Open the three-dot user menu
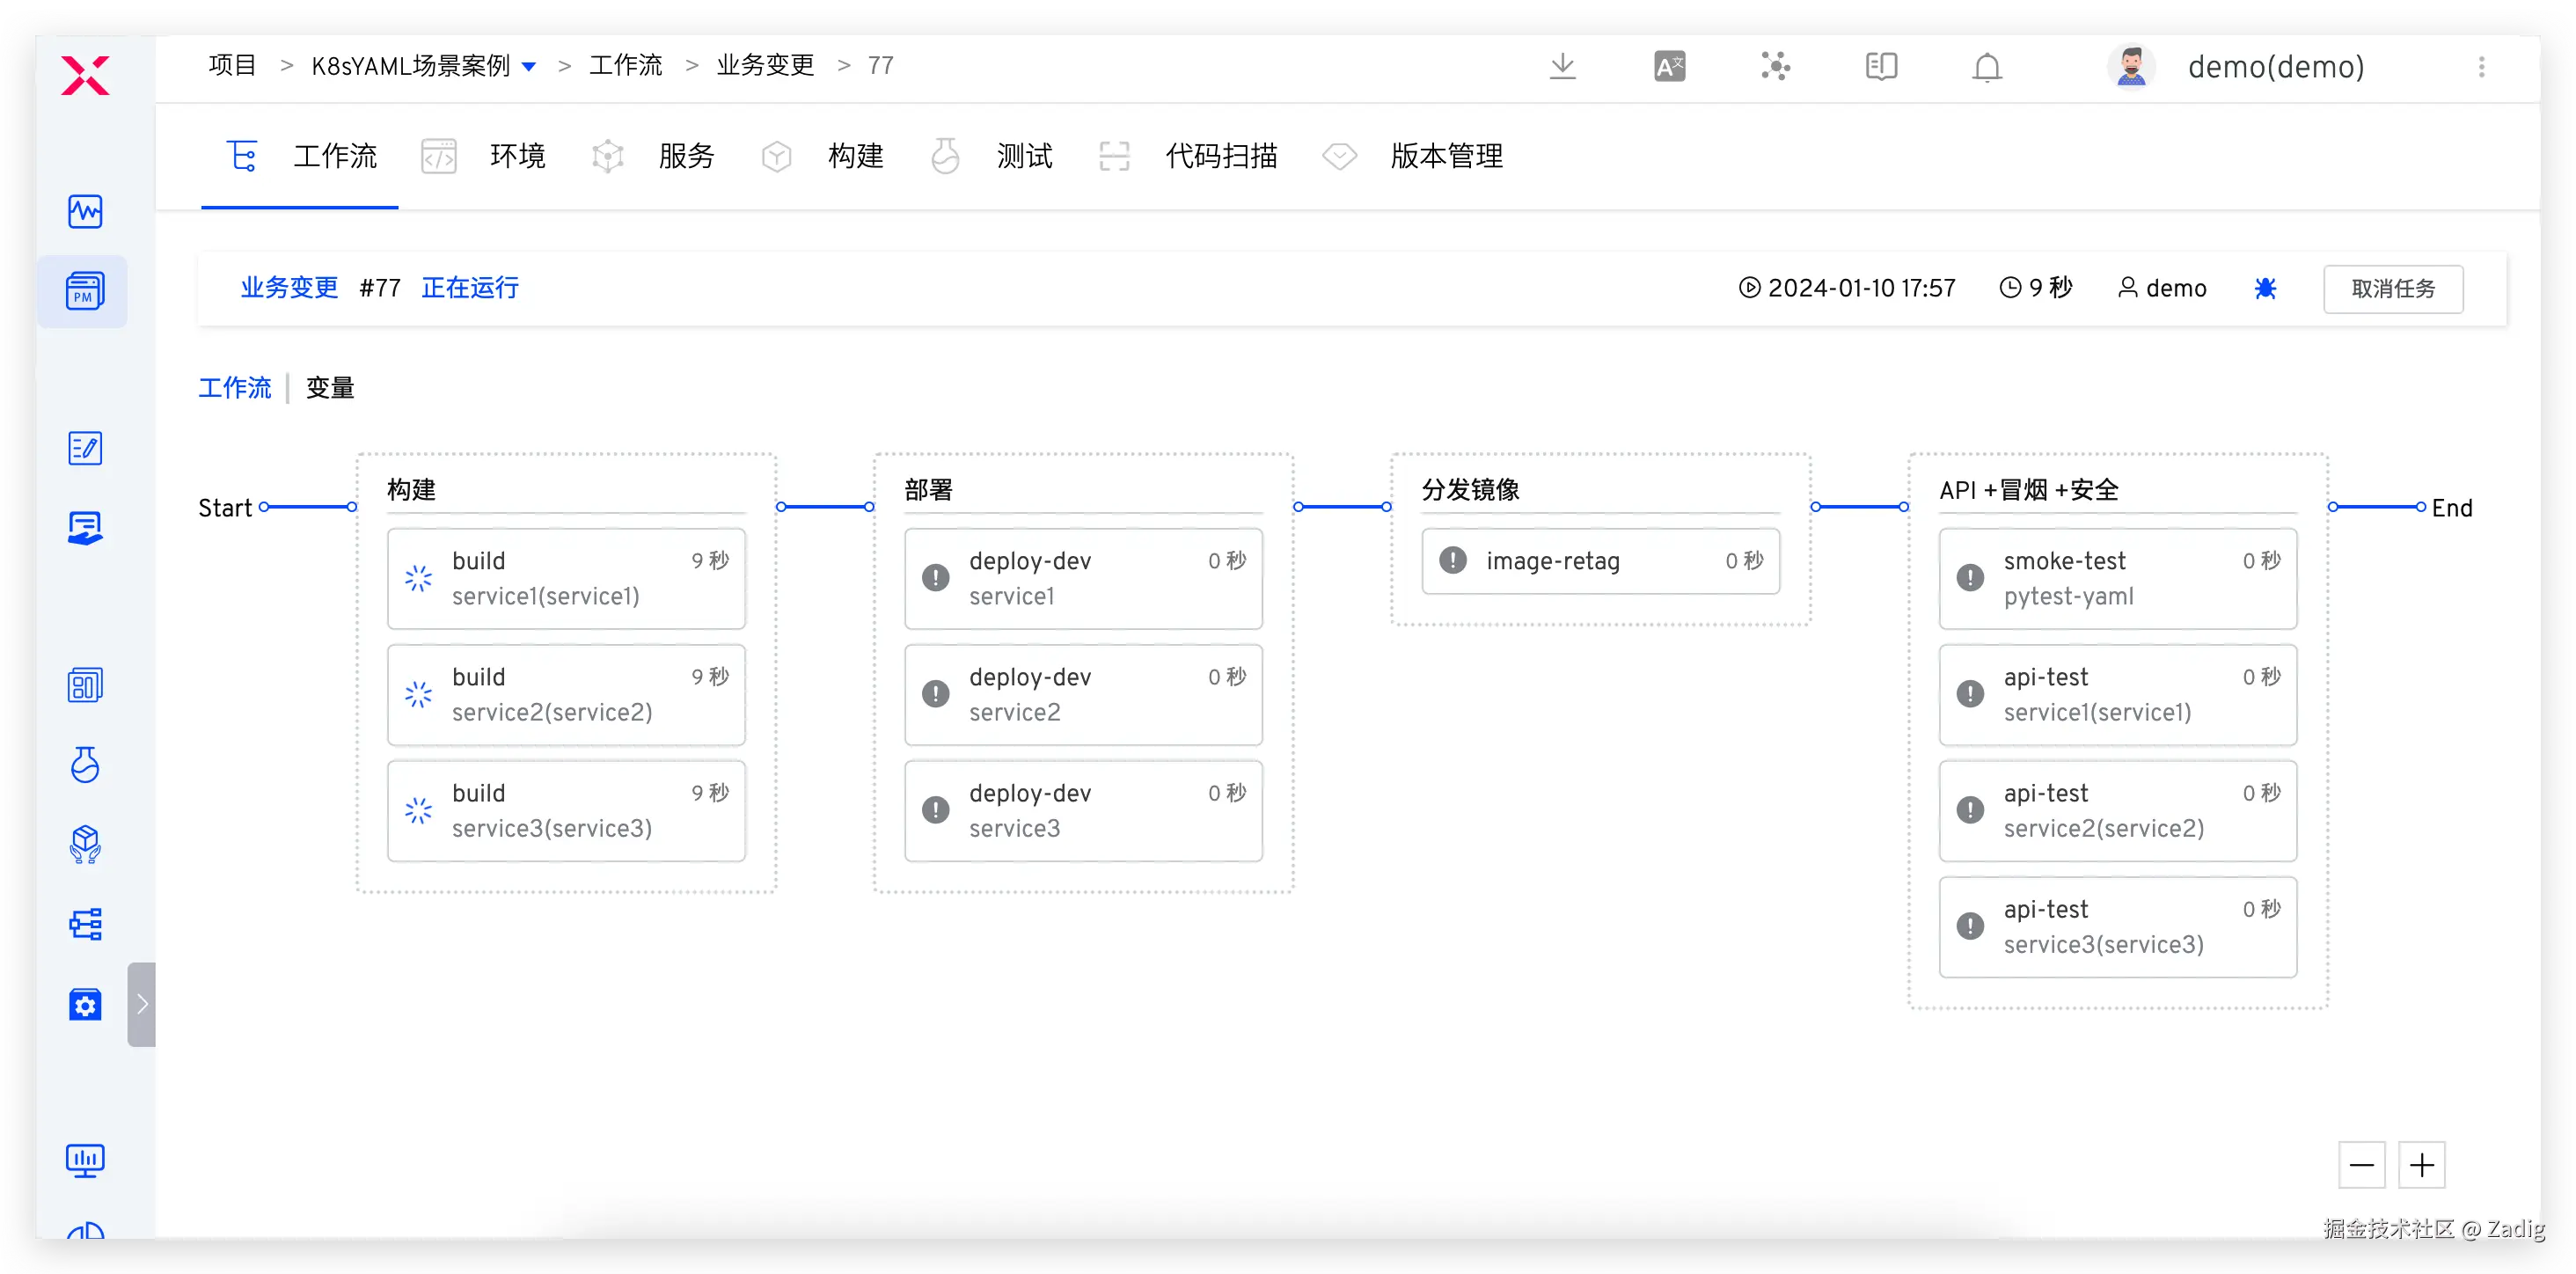The width and height of the screenshot is (2576, 1274). click(x=2481, y=67)
